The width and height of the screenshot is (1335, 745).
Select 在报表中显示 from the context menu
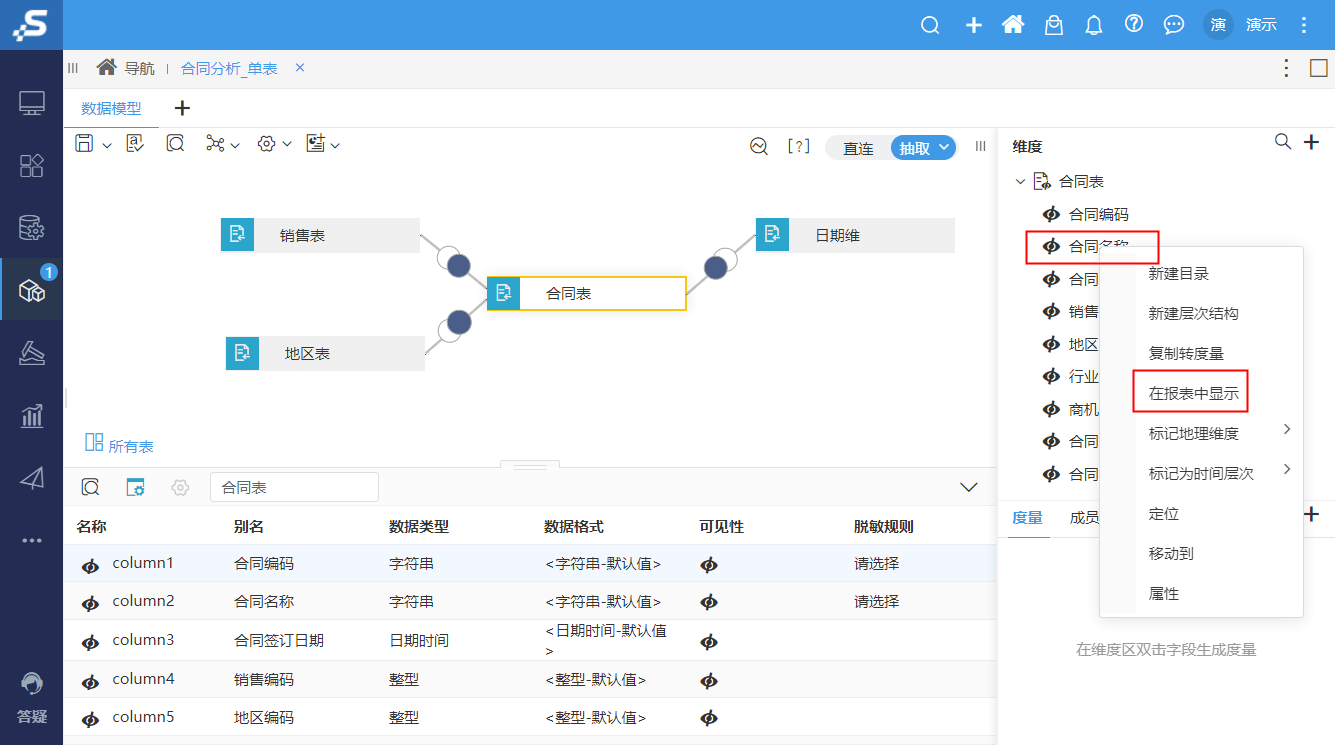(x=1190, y=391)
